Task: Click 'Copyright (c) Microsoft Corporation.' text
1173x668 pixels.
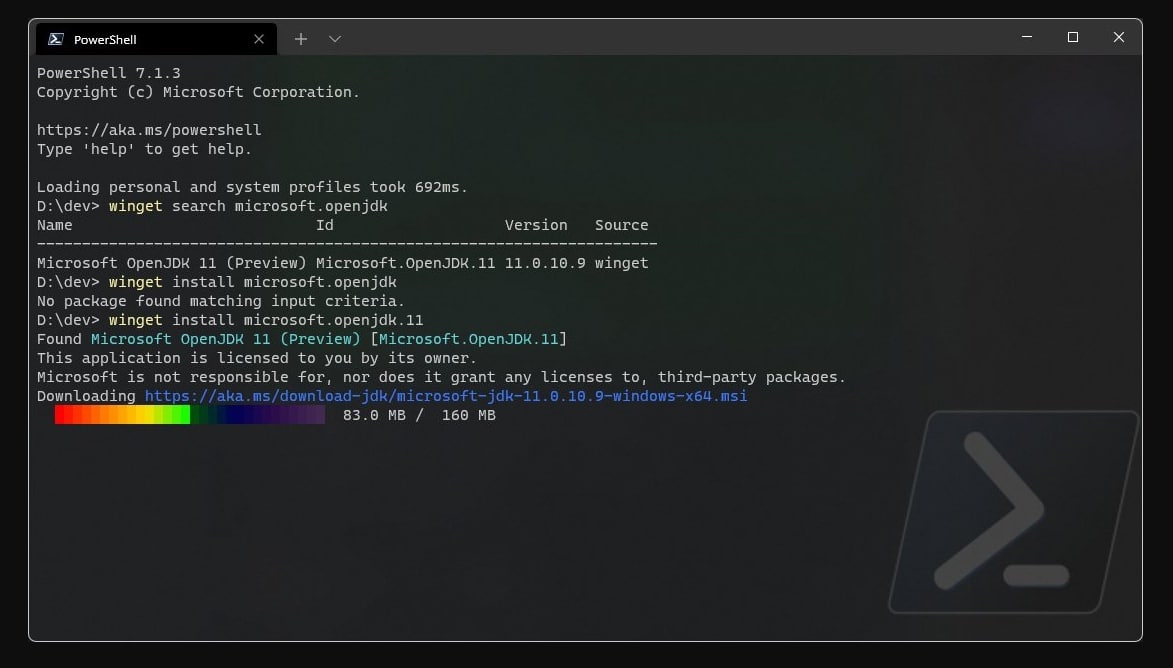Action: coord(198,92)
